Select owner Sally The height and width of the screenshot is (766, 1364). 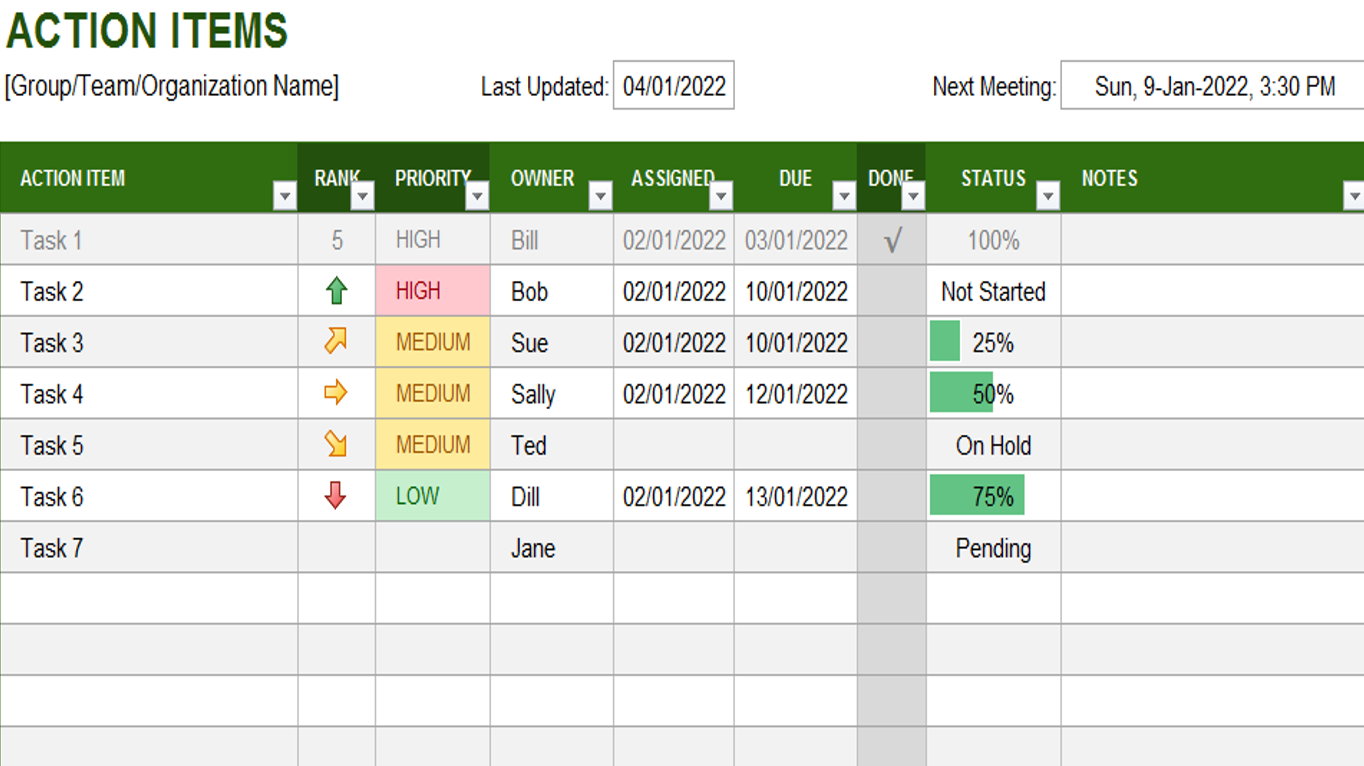coord(552,393)
